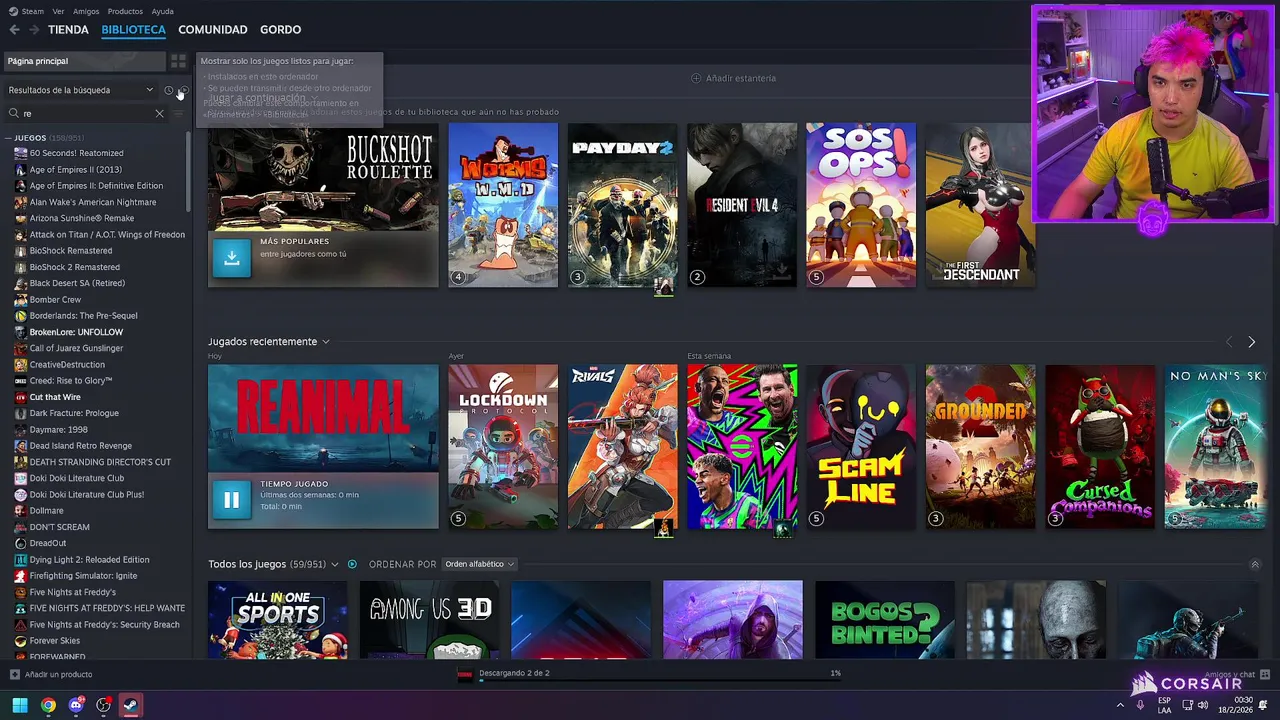Open the SOS OPS! cover
Viewport: 1280px width, 720px height.
(861, 205)
